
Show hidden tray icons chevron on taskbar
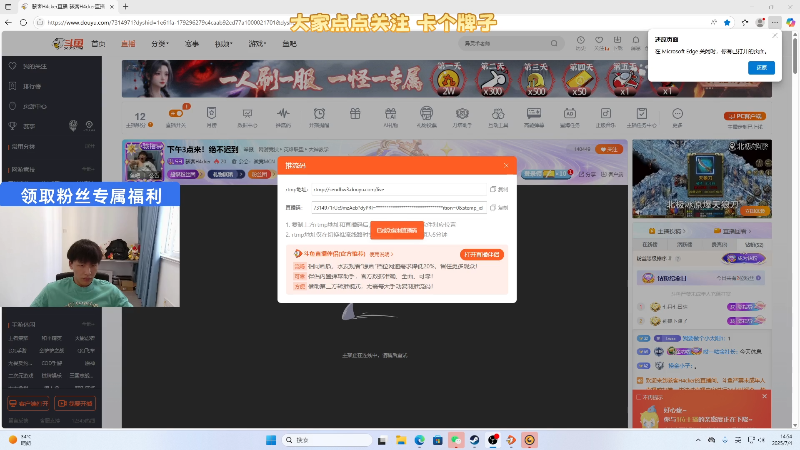pos(697,440)
